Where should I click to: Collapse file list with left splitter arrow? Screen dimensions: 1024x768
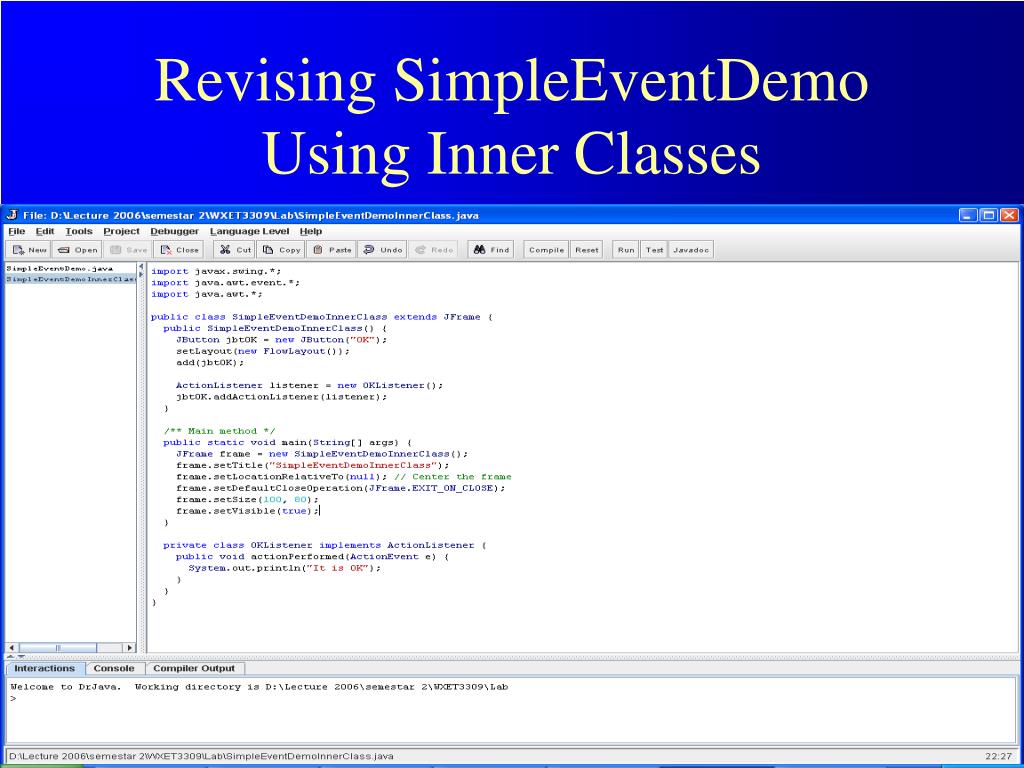pos(141,266)
